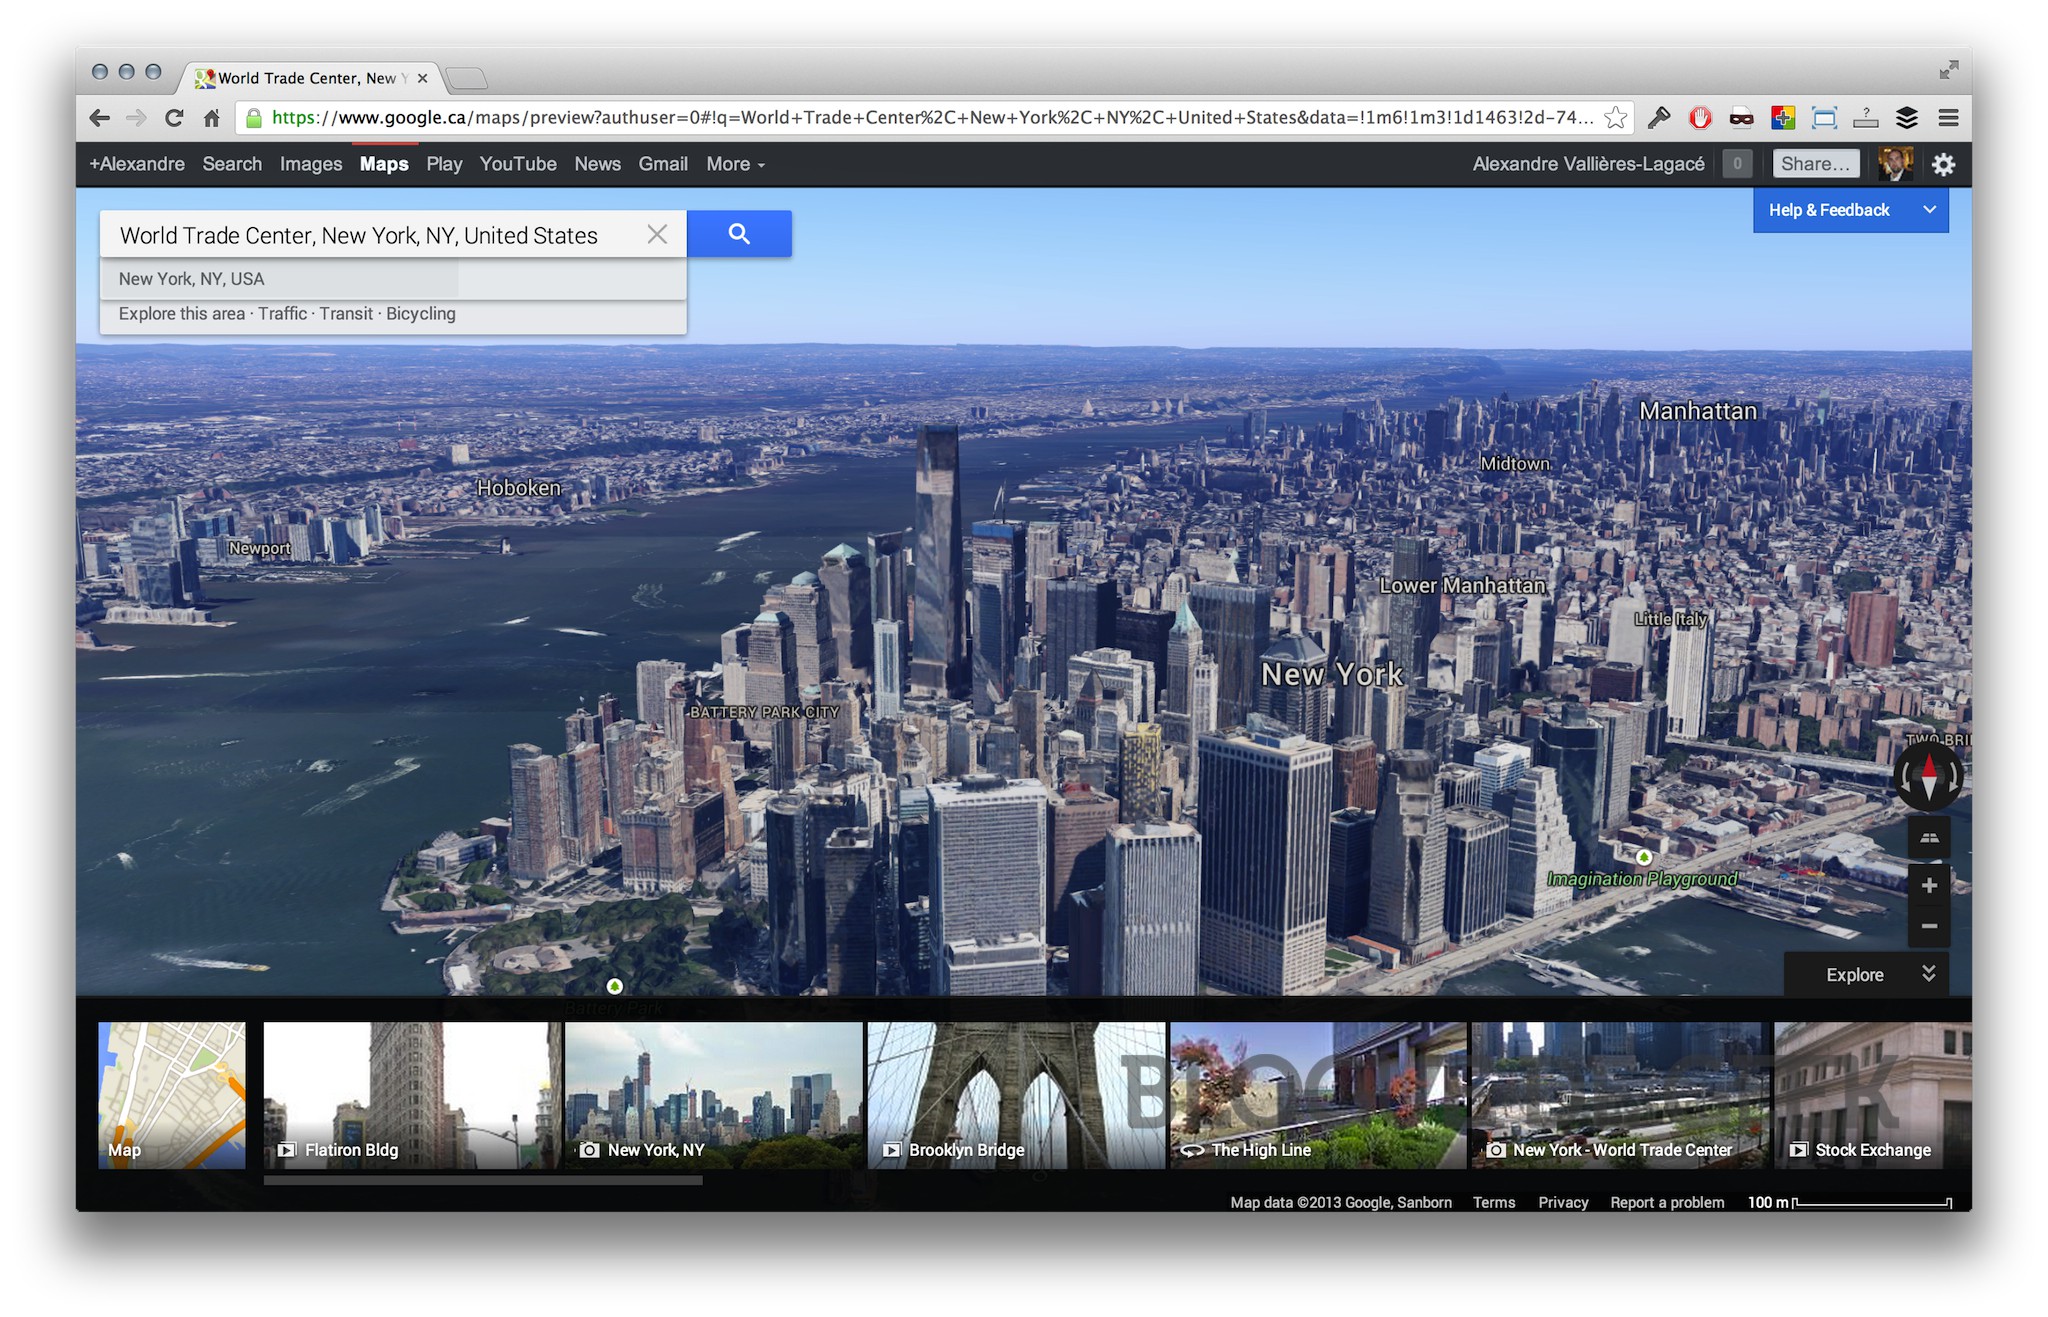This screenshot has width=2048, height=1317.
Task: Open New York - World Trade Center thumbnail
Action: (x=1620, y=1095)
